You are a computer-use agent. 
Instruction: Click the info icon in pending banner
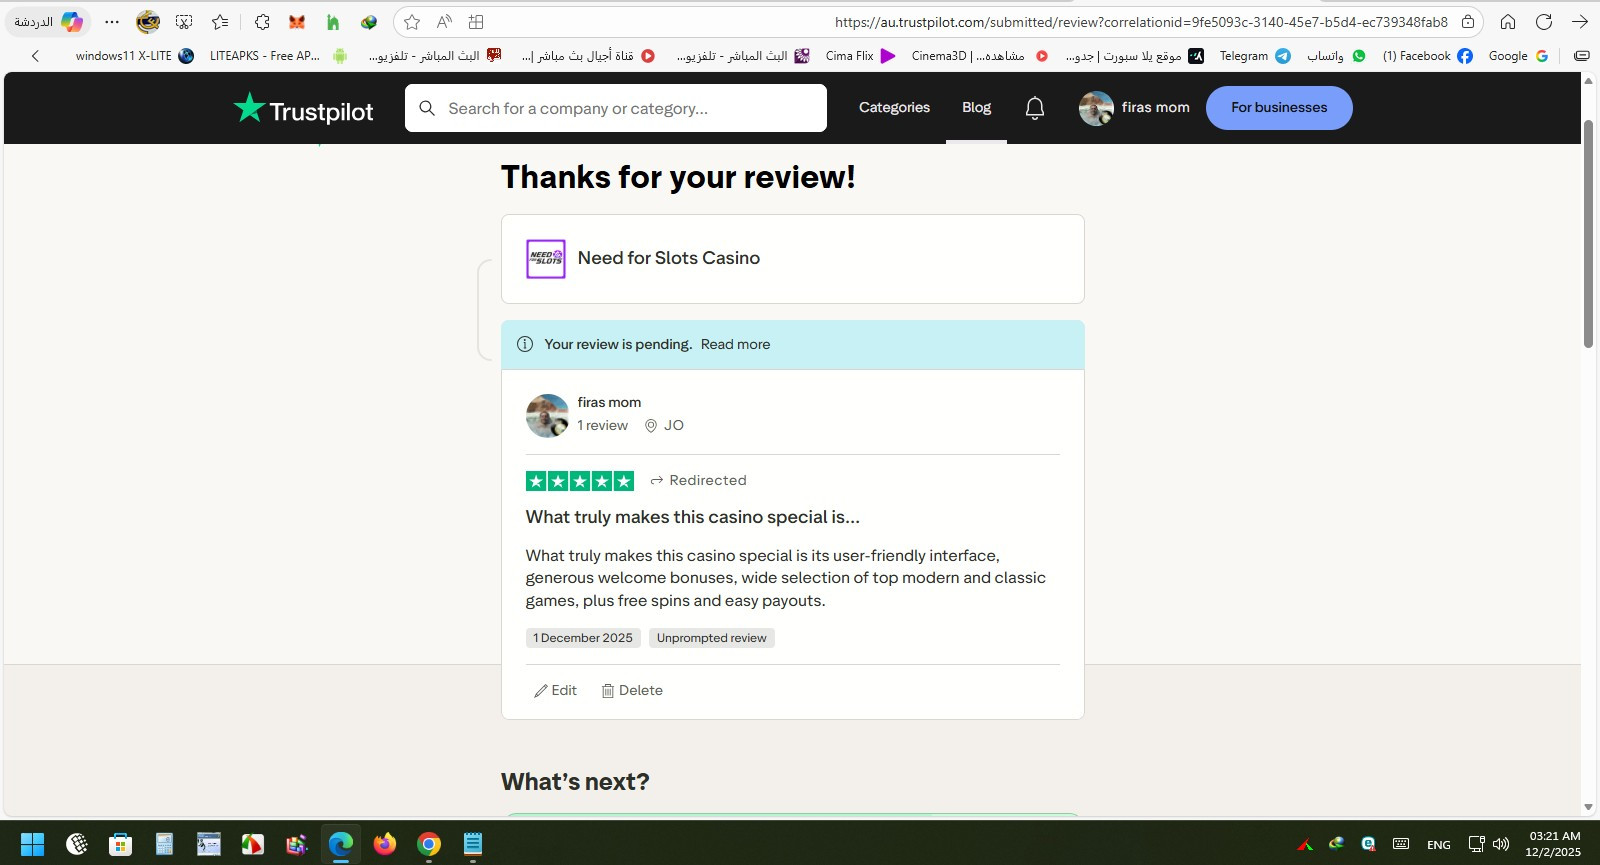(x=525, y=344)
